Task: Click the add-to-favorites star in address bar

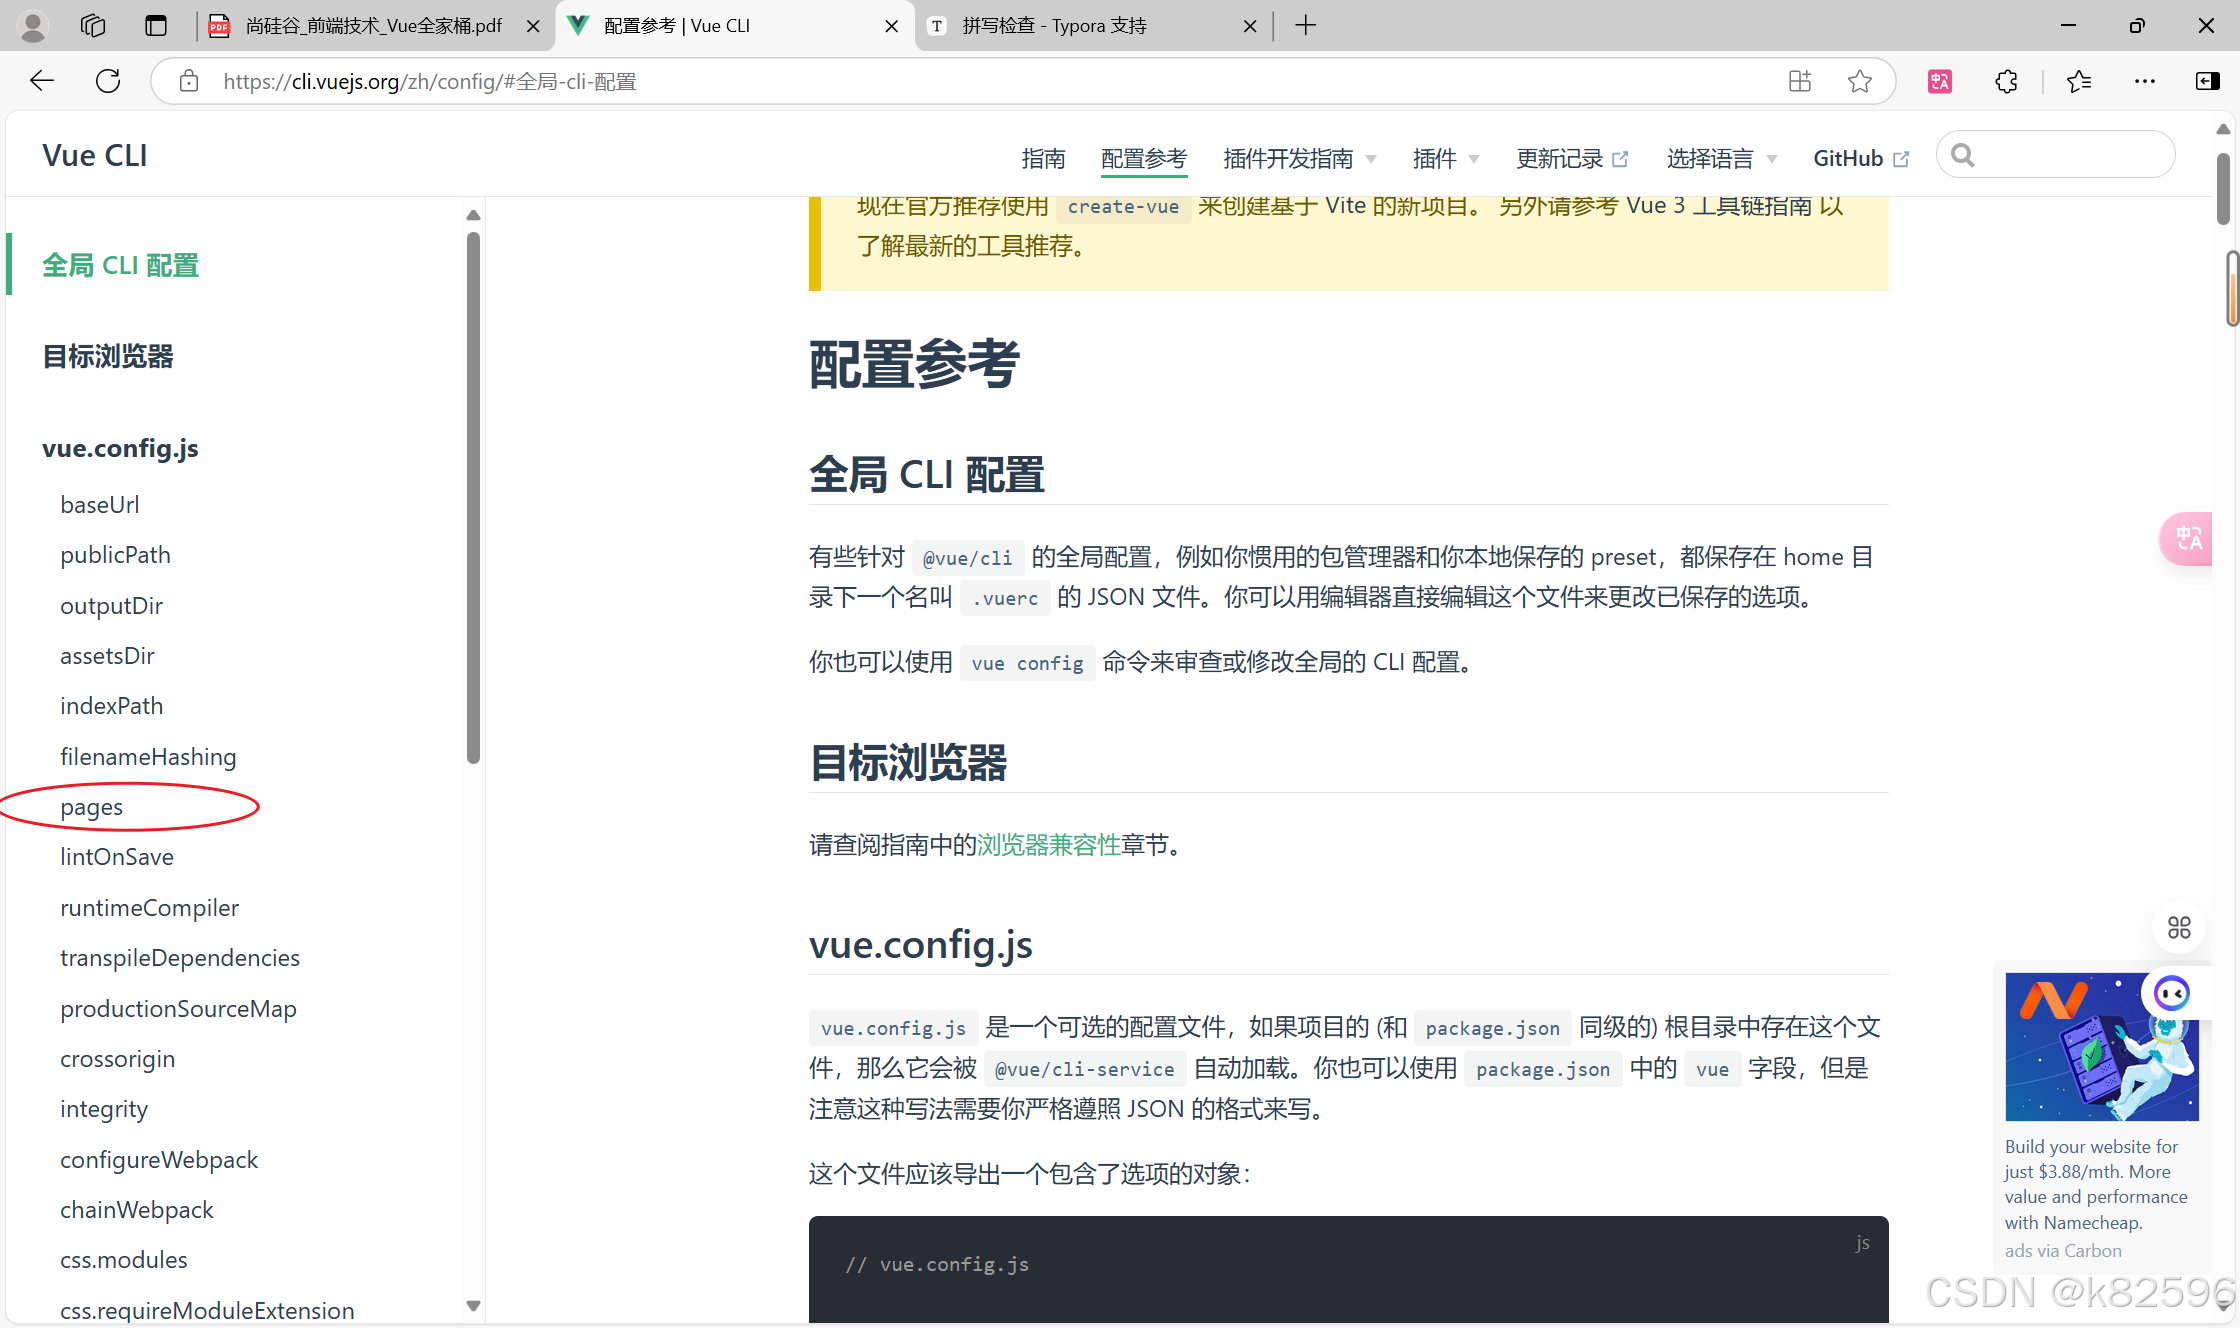Action: (1860, 81)
